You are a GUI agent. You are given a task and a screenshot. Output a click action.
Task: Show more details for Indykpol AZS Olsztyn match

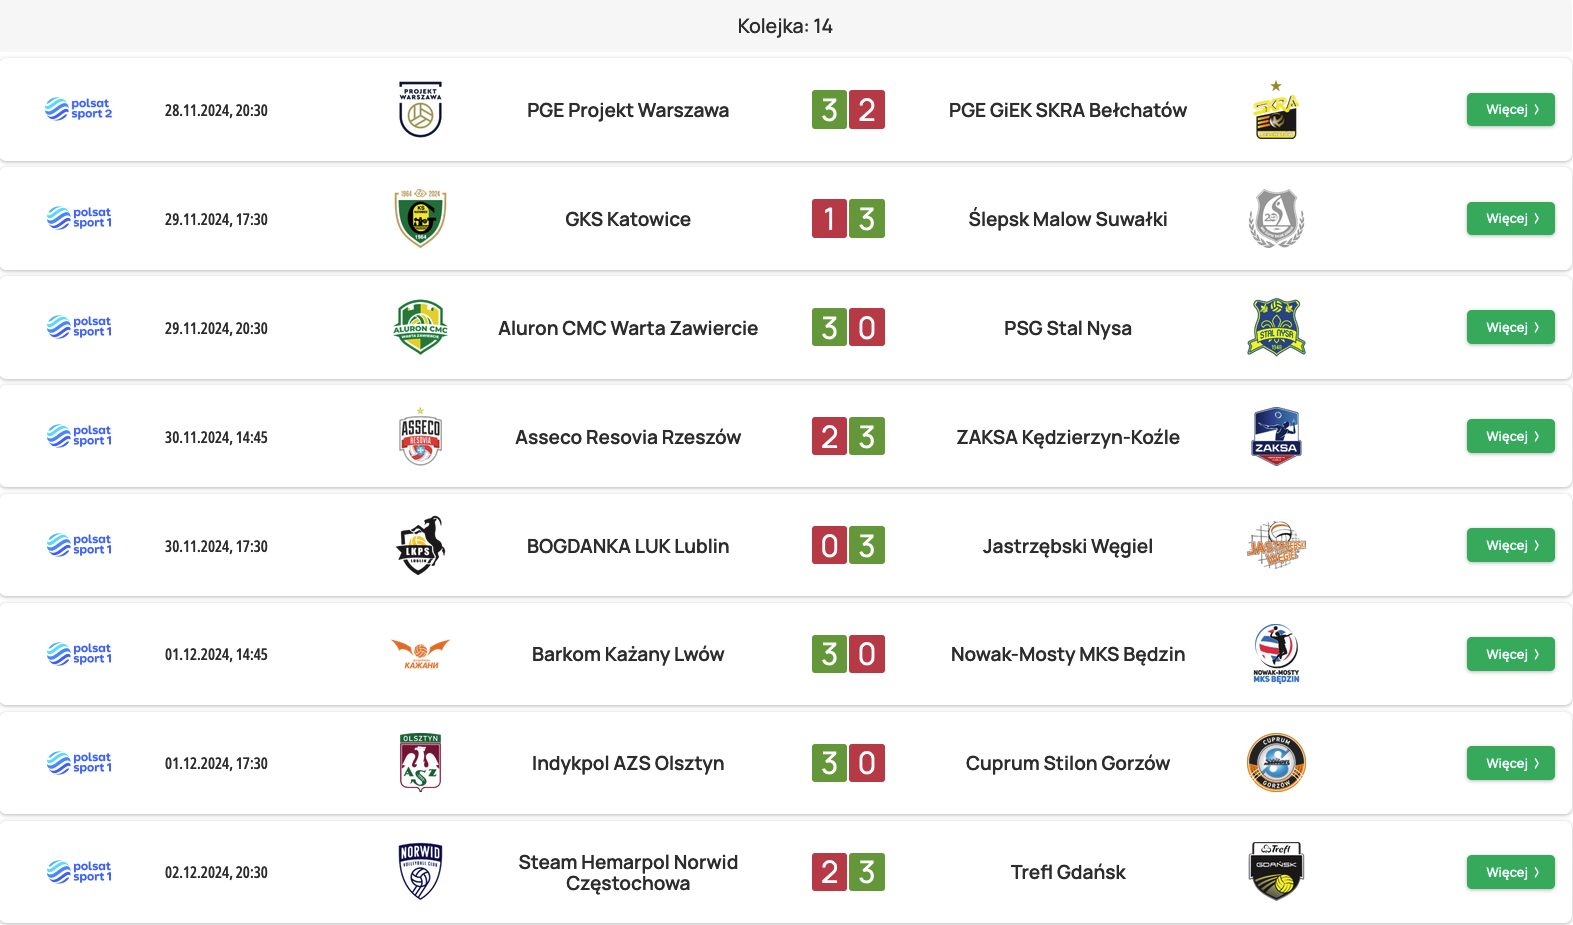(1510, 763)
